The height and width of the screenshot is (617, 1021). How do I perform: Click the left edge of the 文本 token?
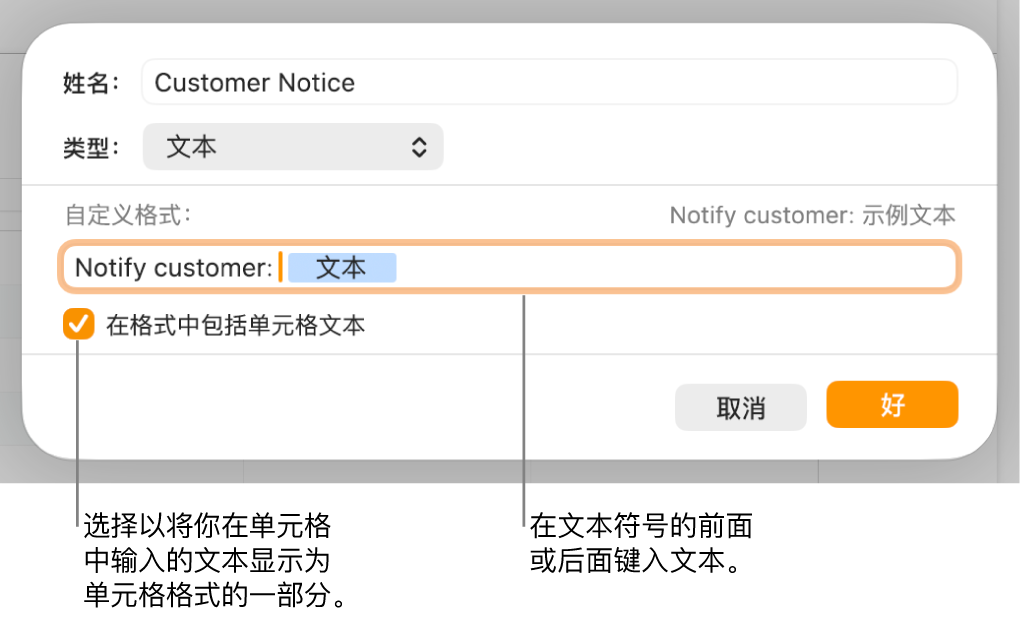pos(292,267)
